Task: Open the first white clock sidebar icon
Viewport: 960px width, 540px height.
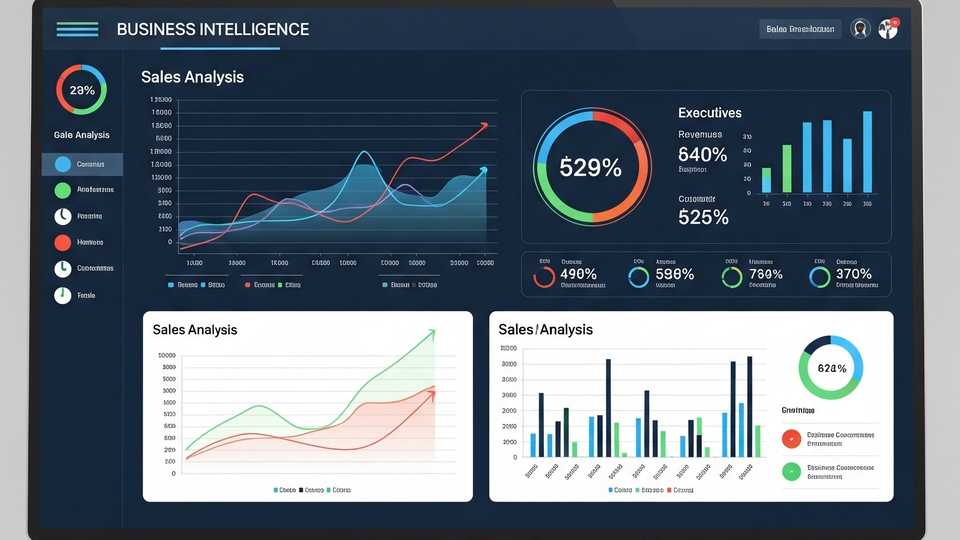Action: (62, 216)
